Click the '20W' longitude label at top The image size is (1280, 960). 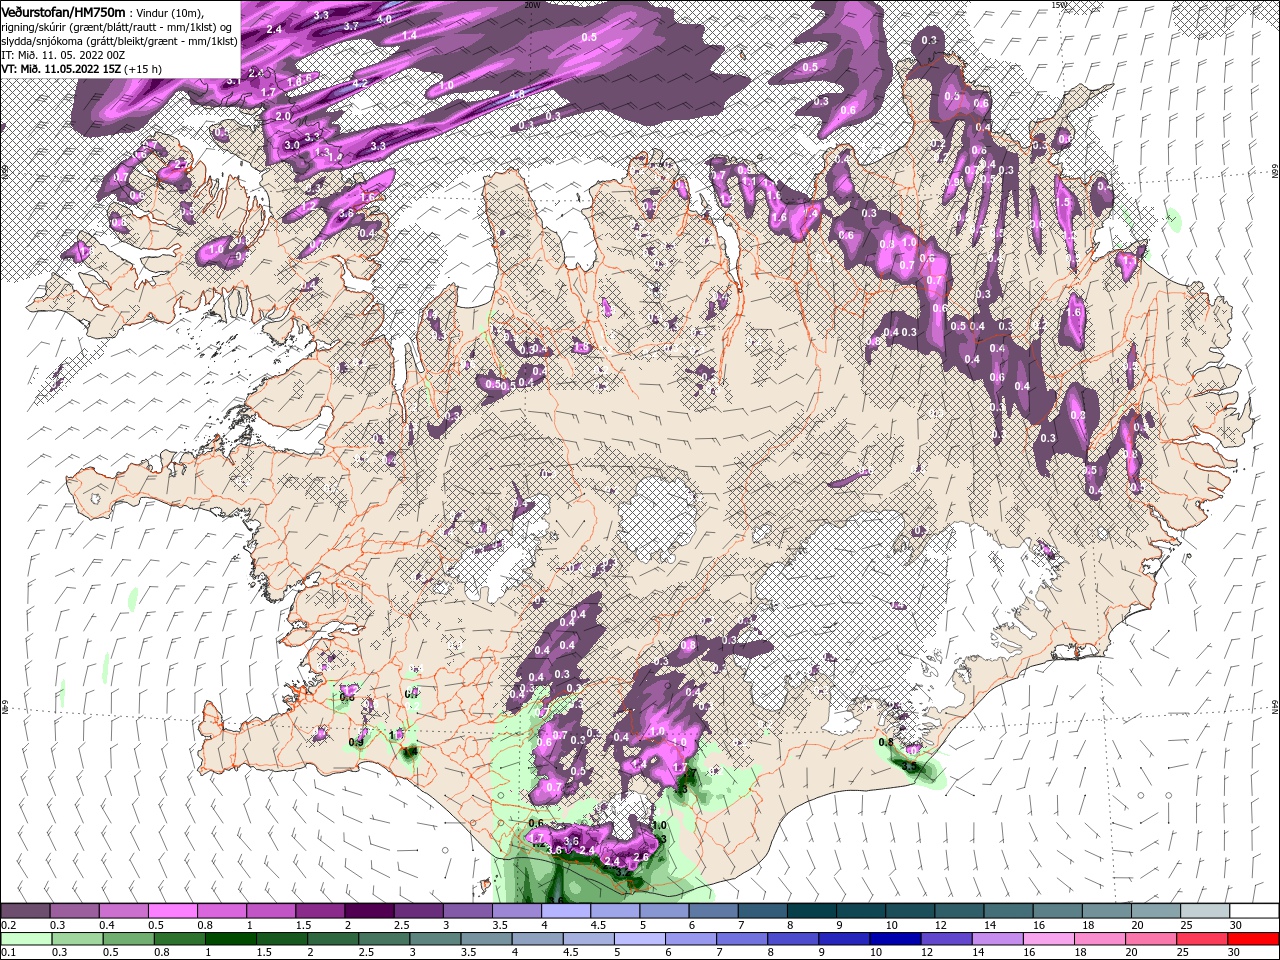tap(532, 5)
